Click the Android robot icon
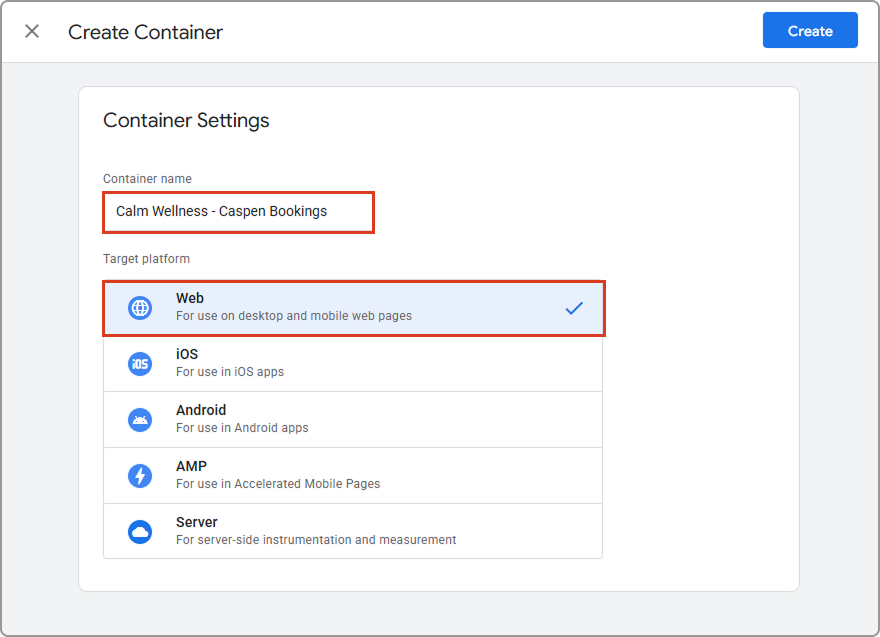Screen dimensions: 880x637 click(140, 420)
